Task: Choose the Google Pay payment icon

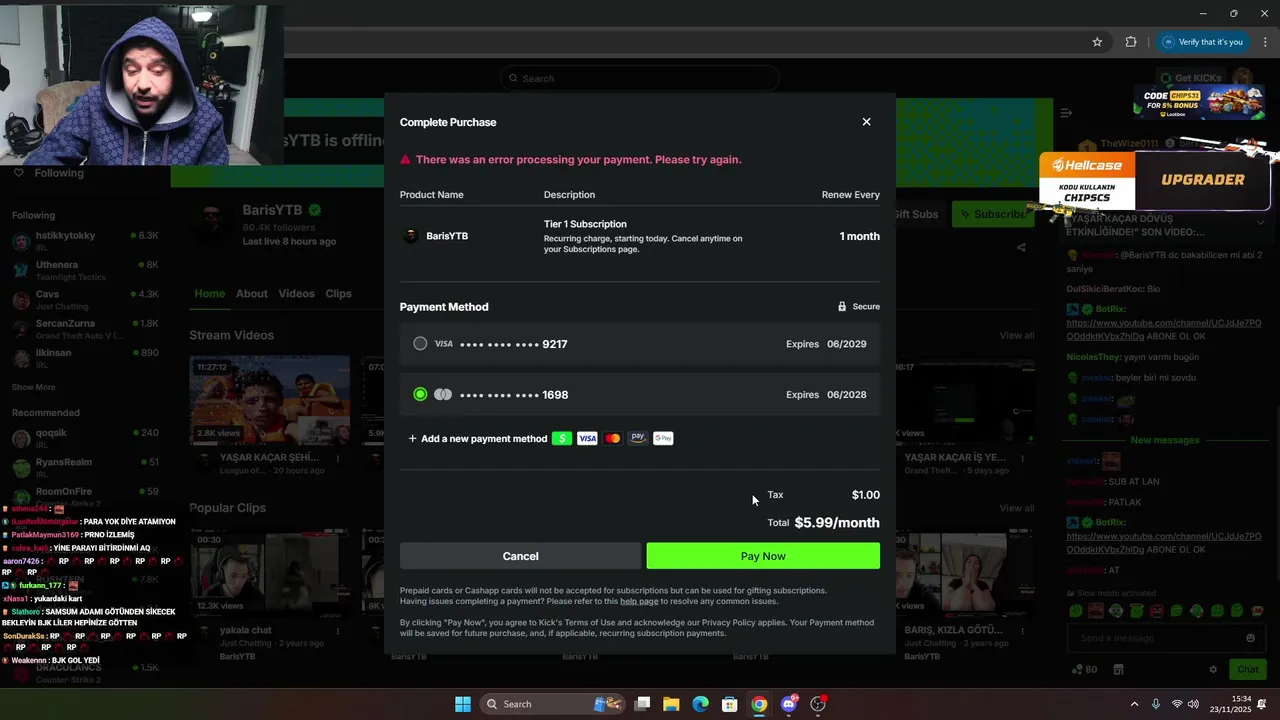Action: [663, 439]
